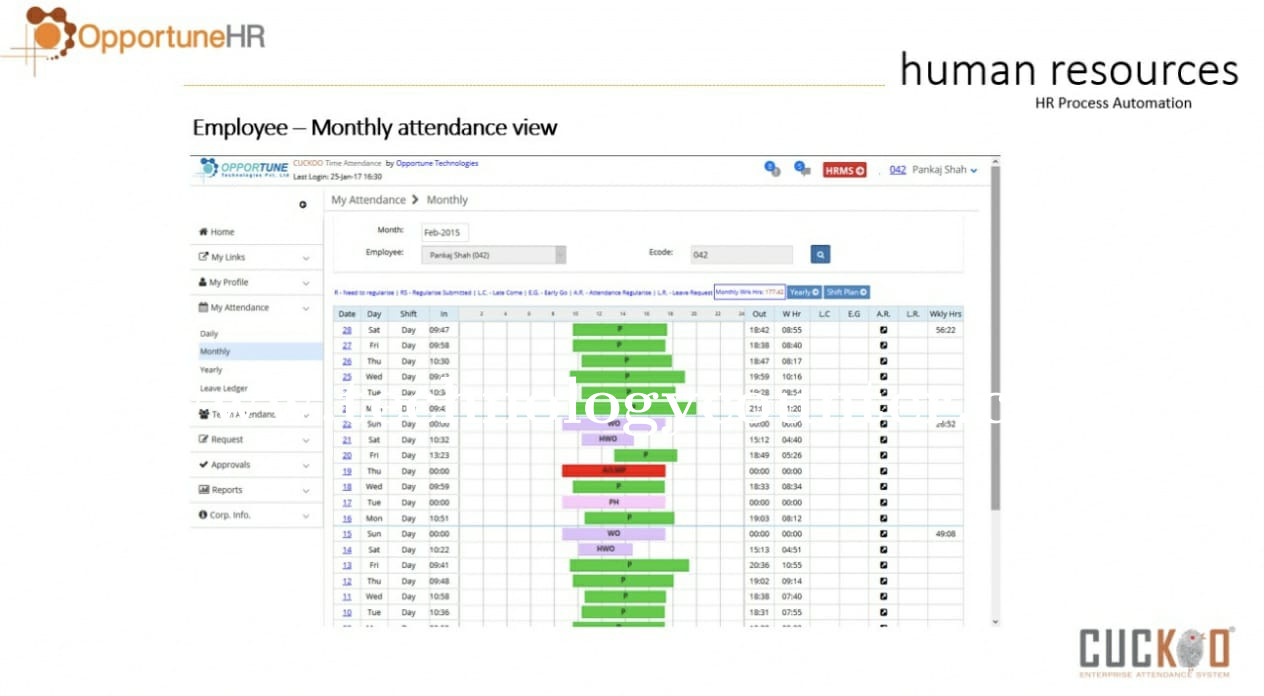Click the In time 13:23 cell

click(439, 455)
